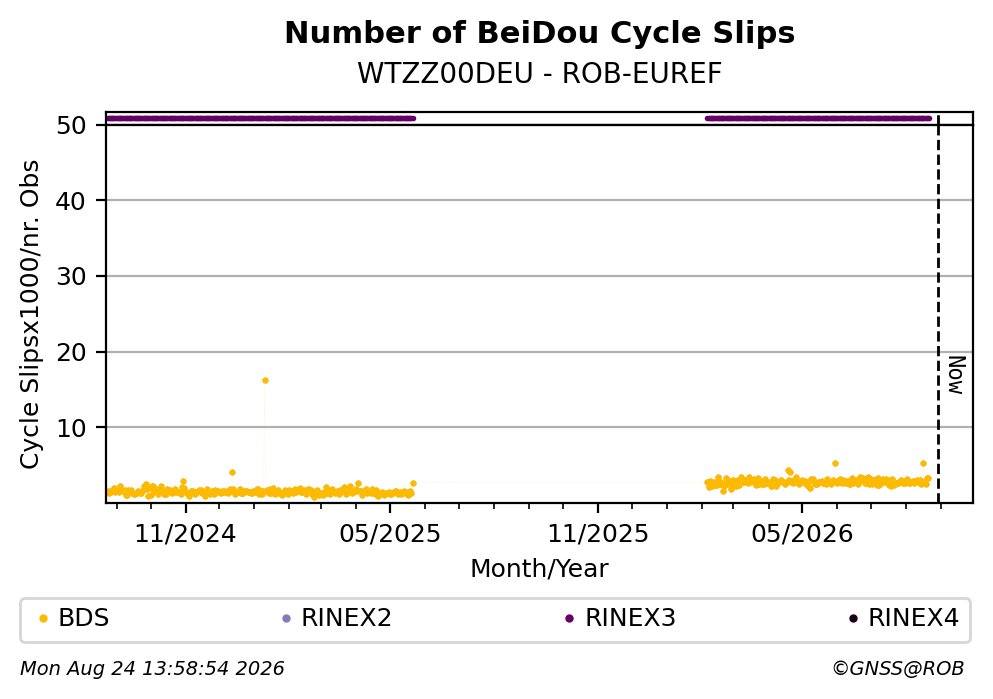Click the rotated Now label

956,375
